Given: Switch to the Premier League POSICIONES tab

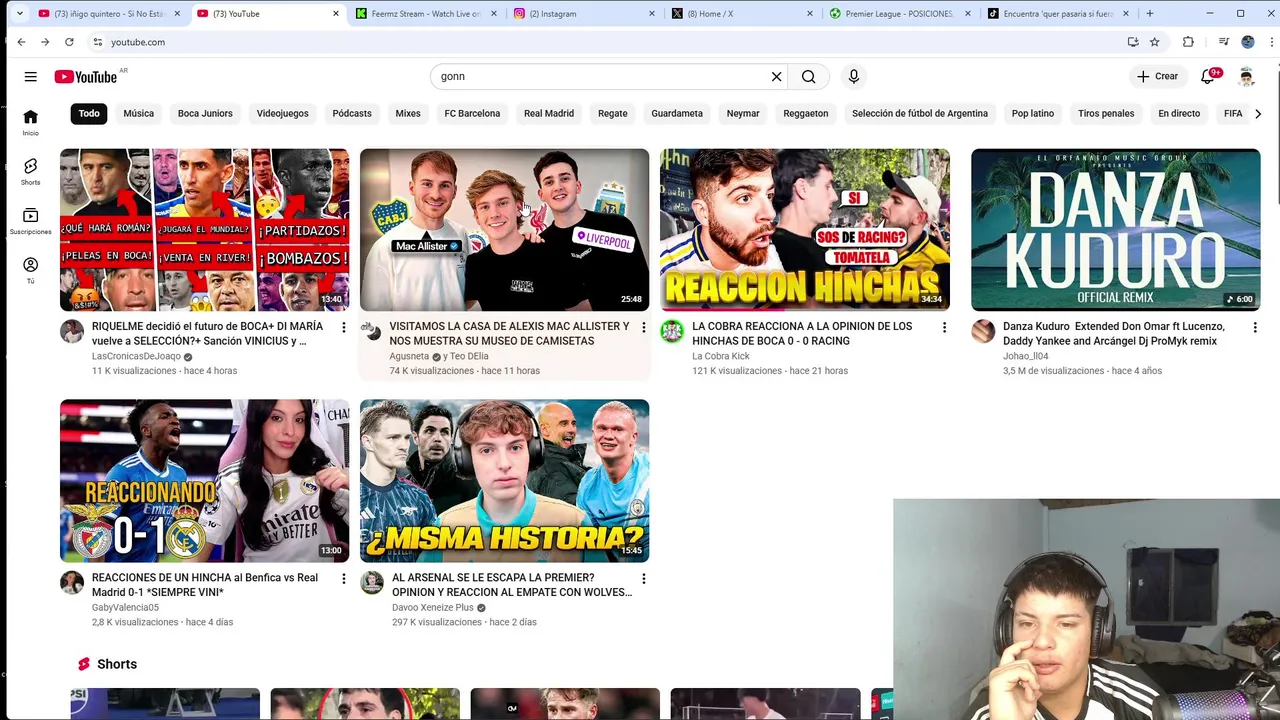Looking at the screenshot, I should [x=900, y=14].
